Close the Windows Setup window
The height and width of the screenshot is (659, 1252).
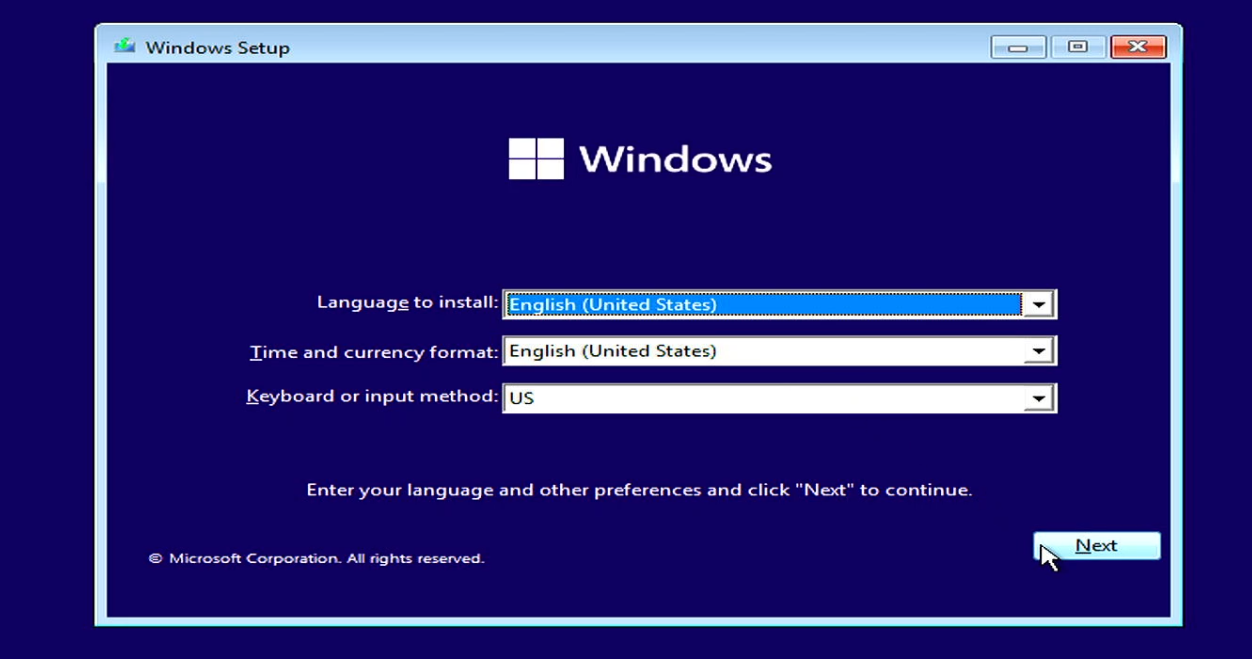pos(1138,47)
